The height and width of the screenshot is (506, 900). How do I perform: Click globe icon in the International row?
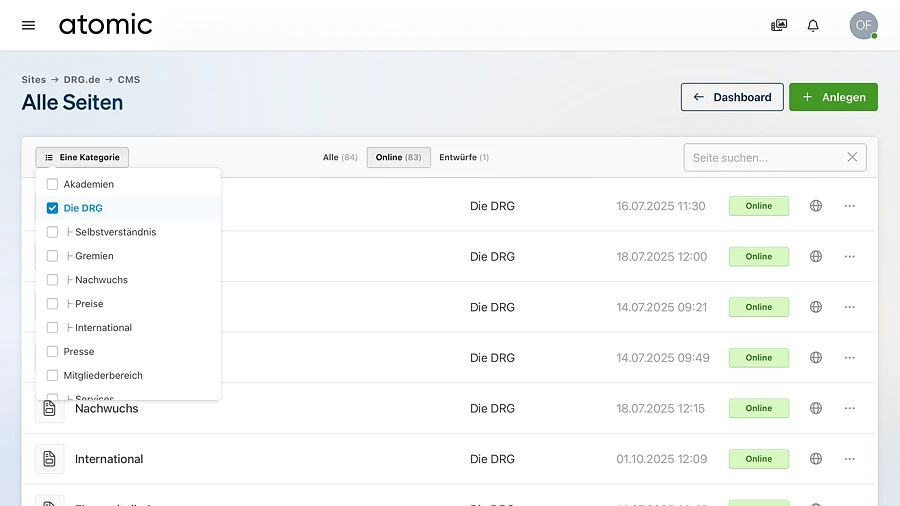point(816,459)
